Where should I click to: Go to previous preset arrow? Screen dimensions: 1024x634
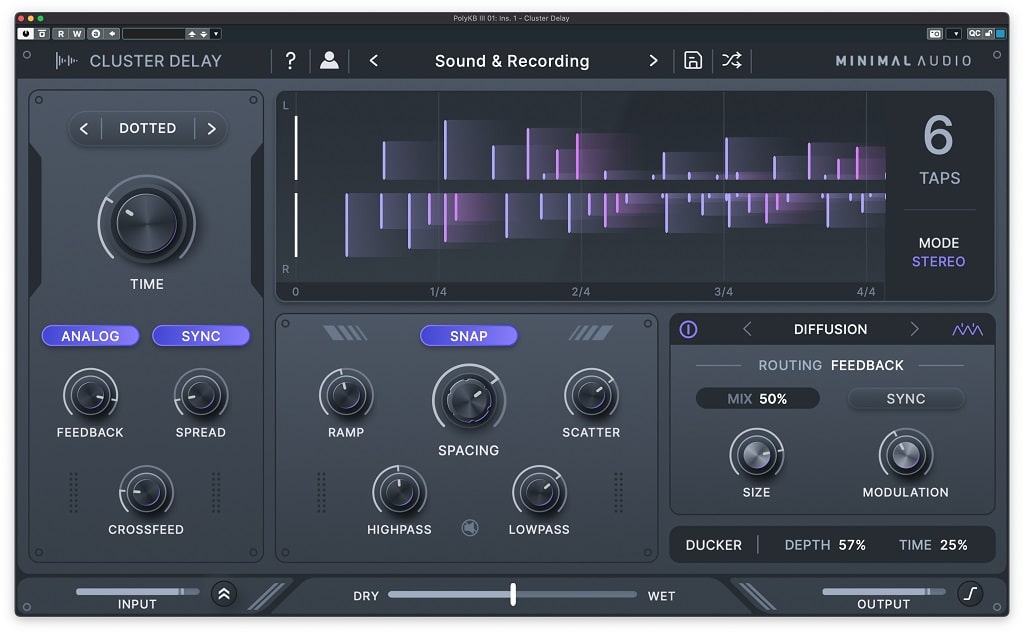374,61
